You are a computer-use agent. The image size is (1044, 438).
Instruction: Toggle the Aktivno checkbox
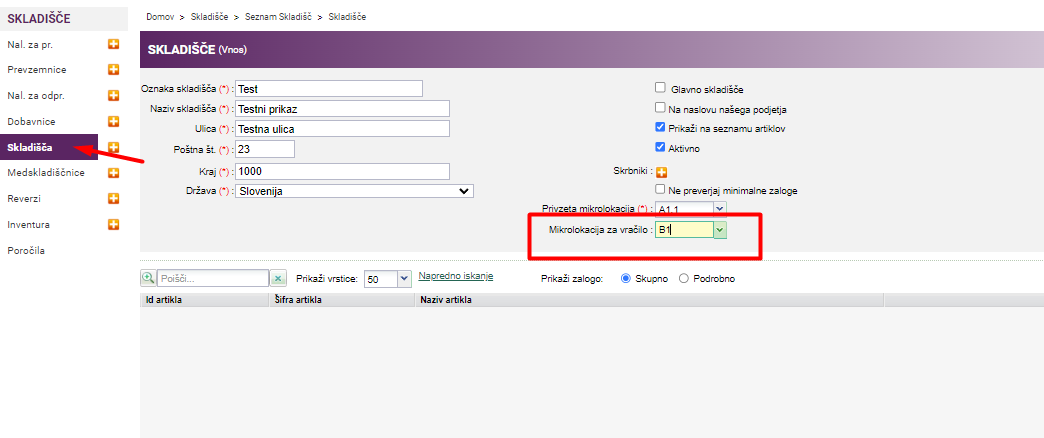pos(660,148)
